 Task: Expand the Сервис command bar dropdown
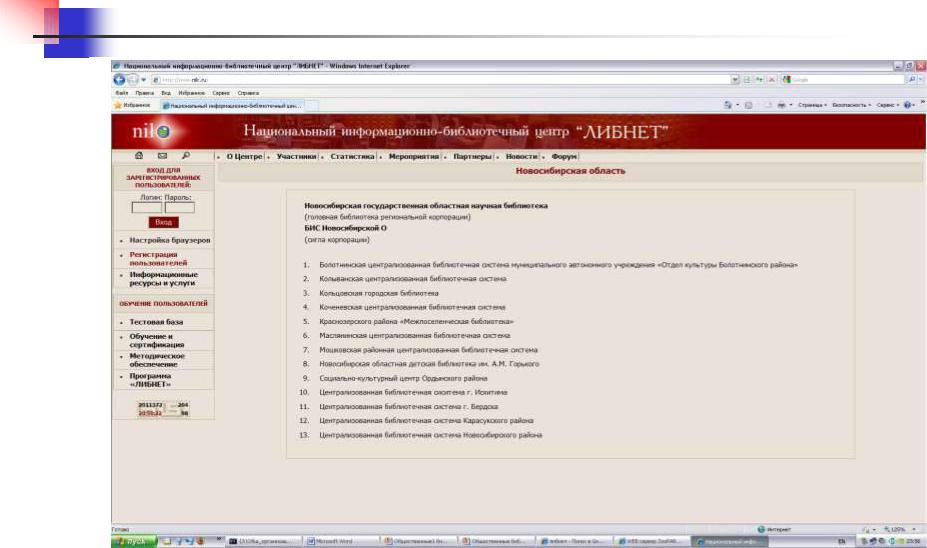887,105
